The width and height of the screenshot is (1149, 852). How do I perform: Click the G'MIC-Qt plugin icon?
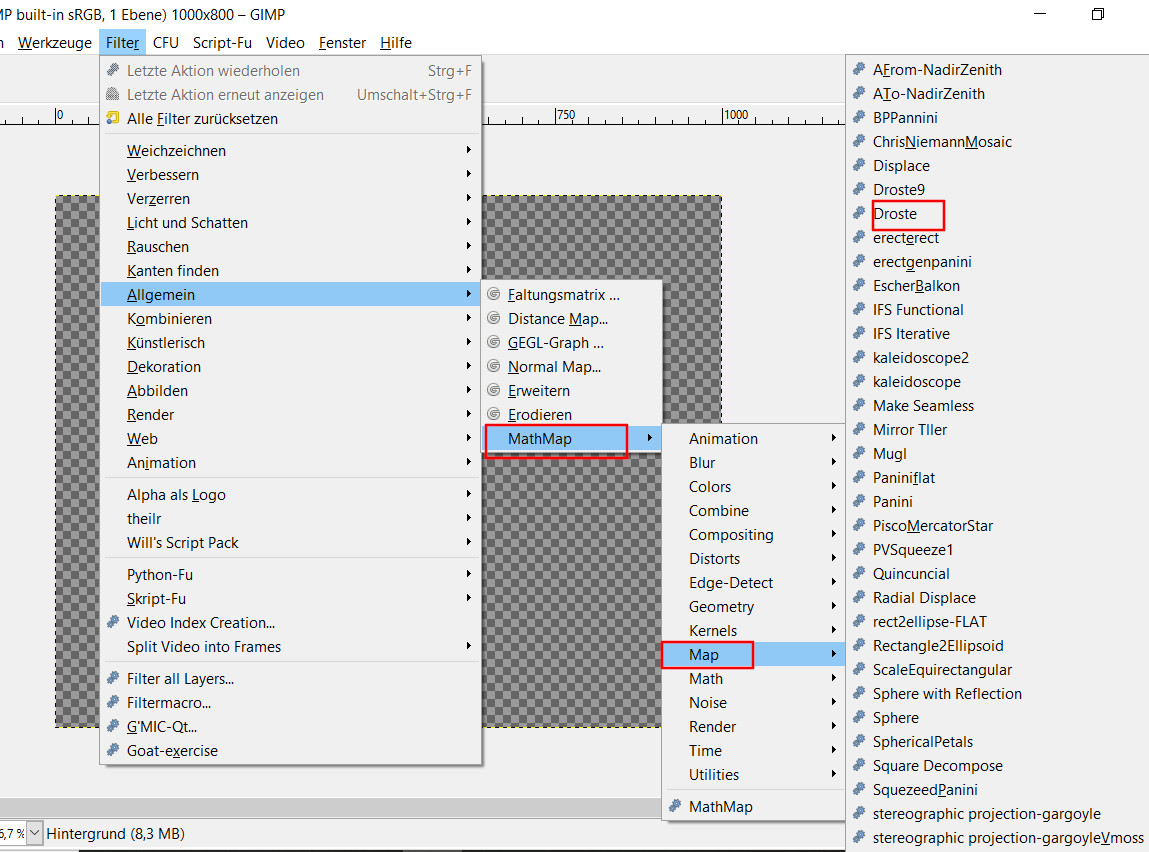(x=113, y=727)
